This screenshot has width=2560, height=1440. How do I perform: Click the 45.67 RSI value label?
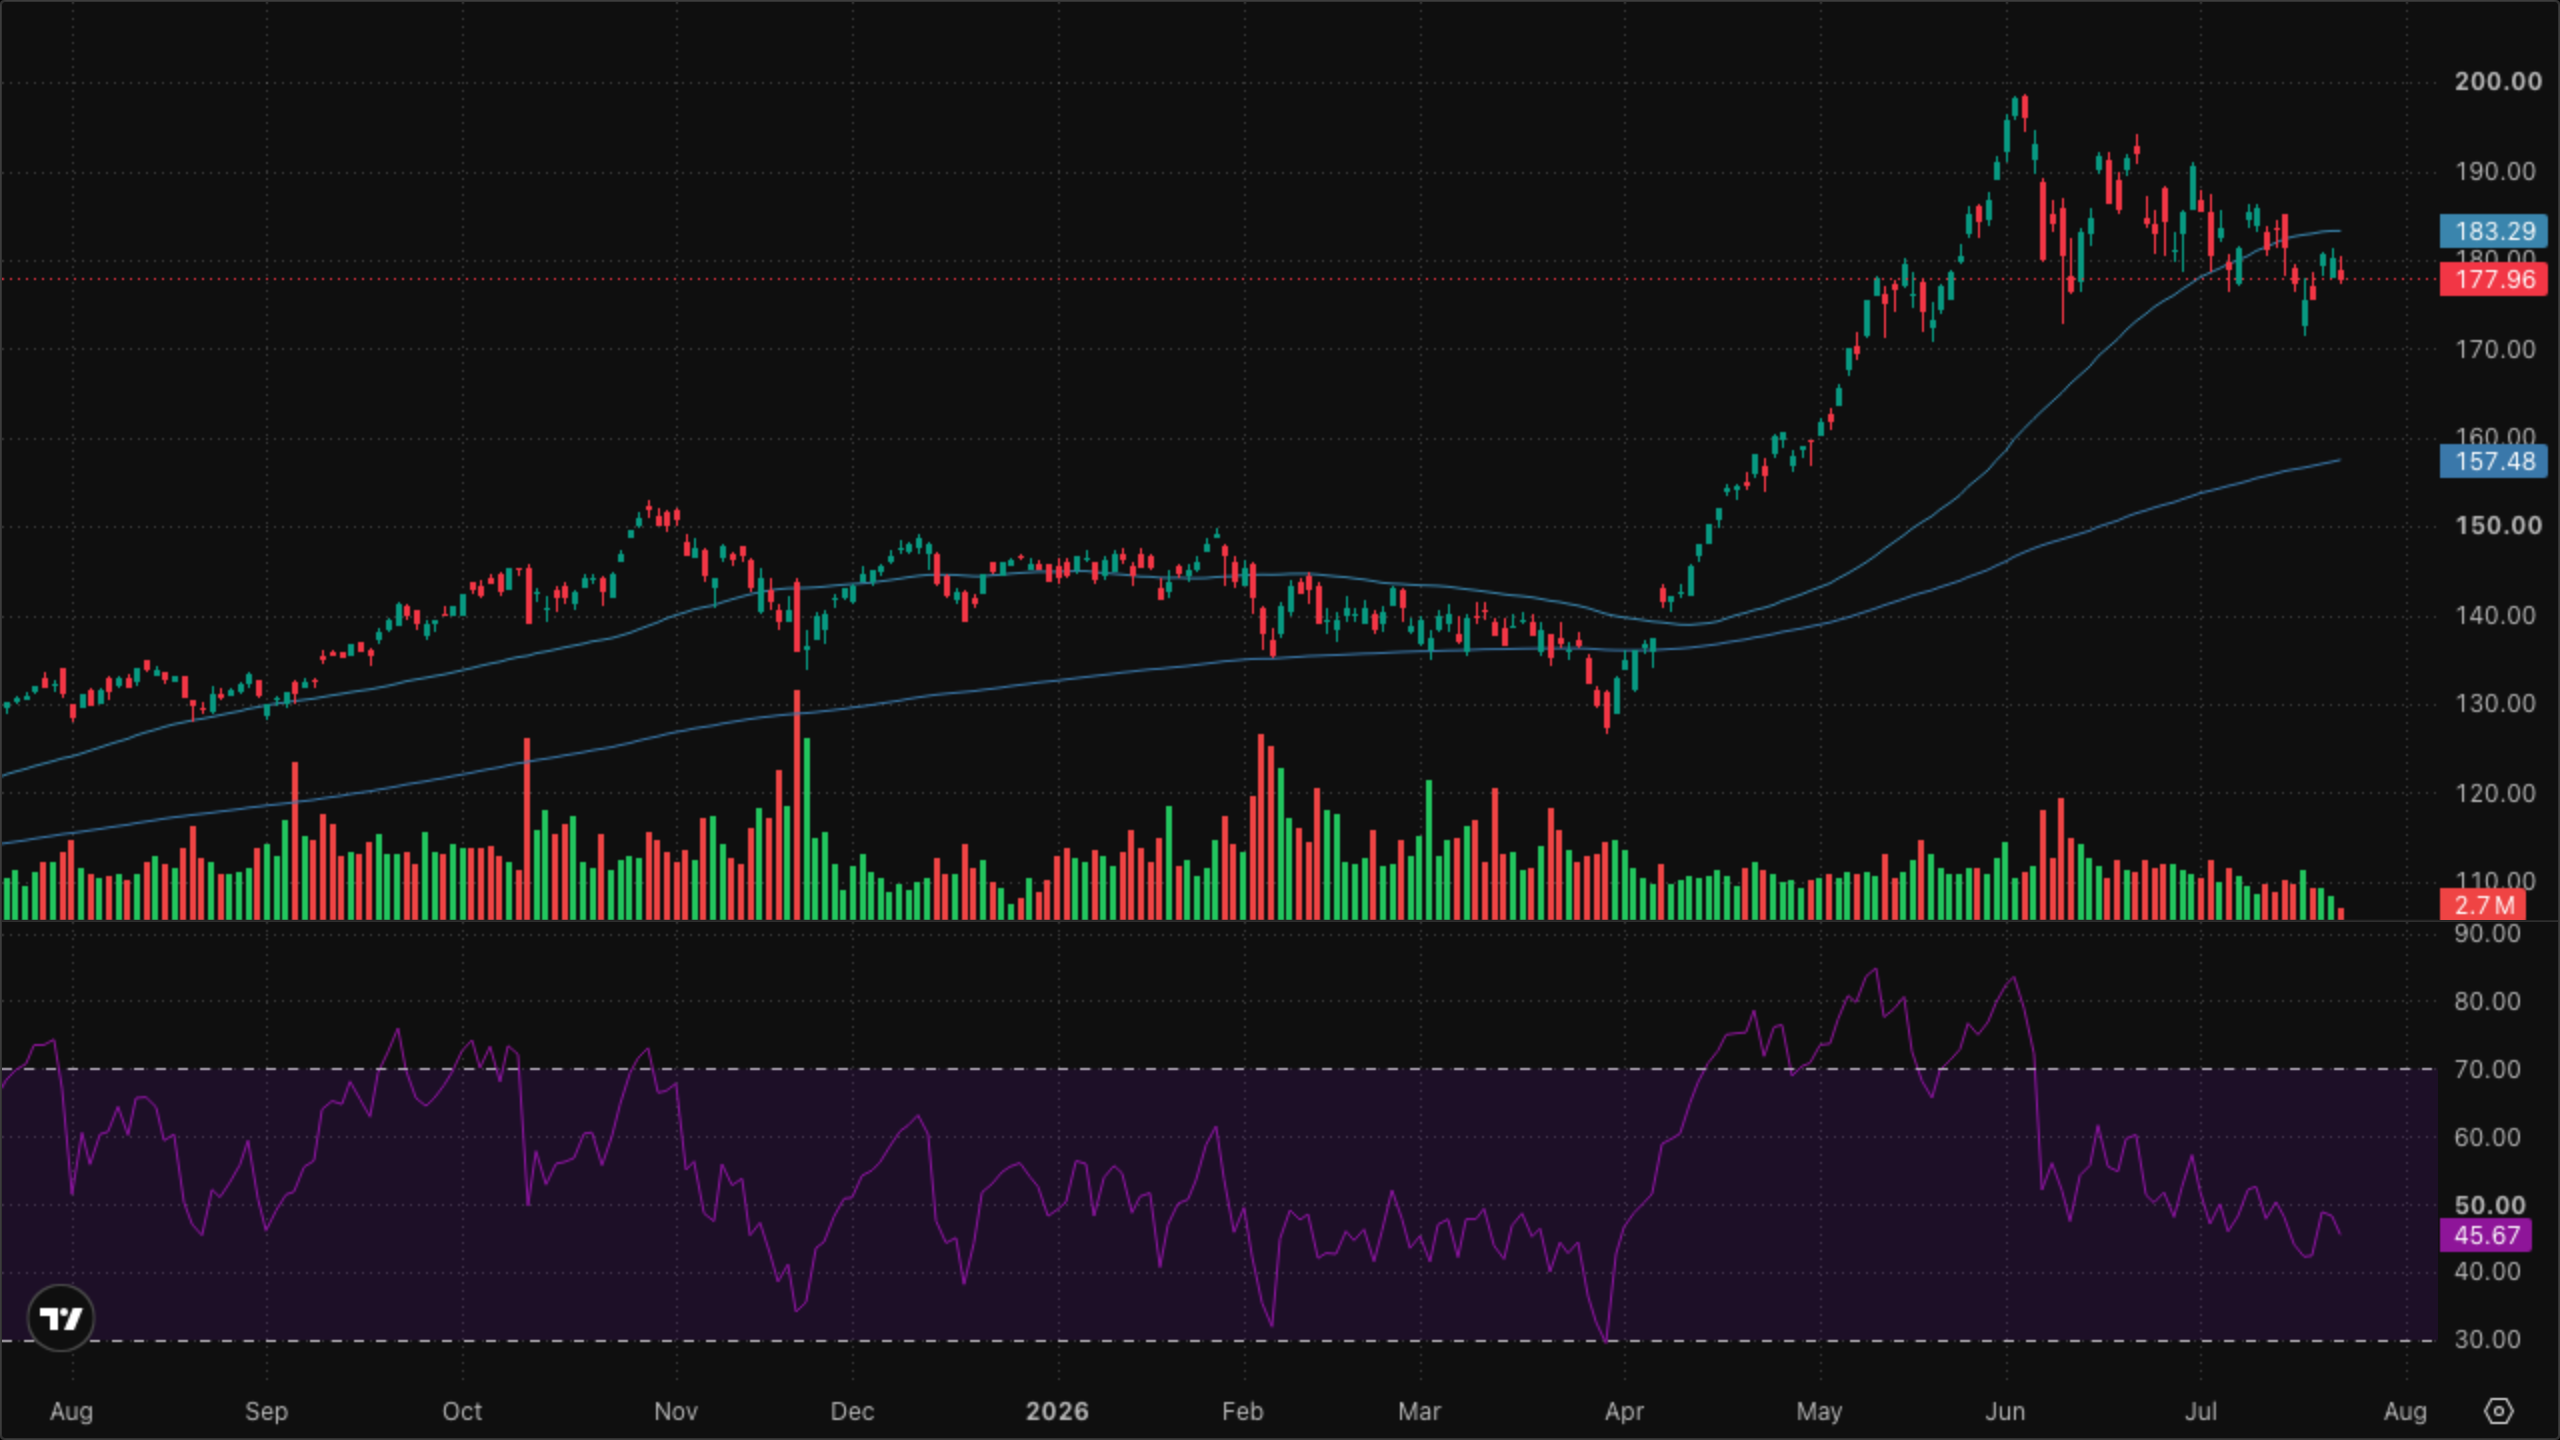coord(2486,1235)
